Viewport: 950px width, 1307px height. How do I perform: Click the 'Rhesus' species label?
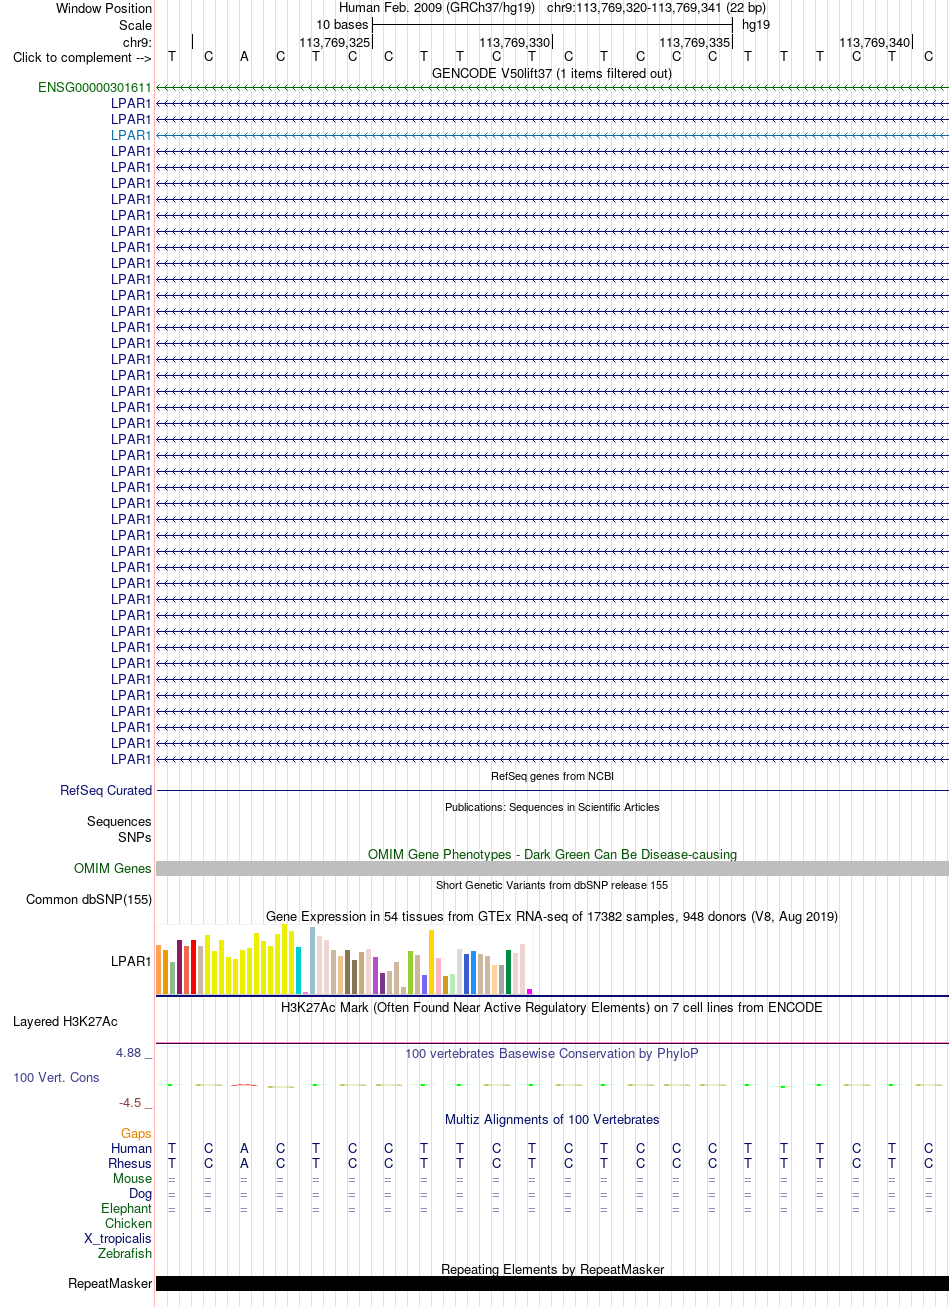(130, 1163)
